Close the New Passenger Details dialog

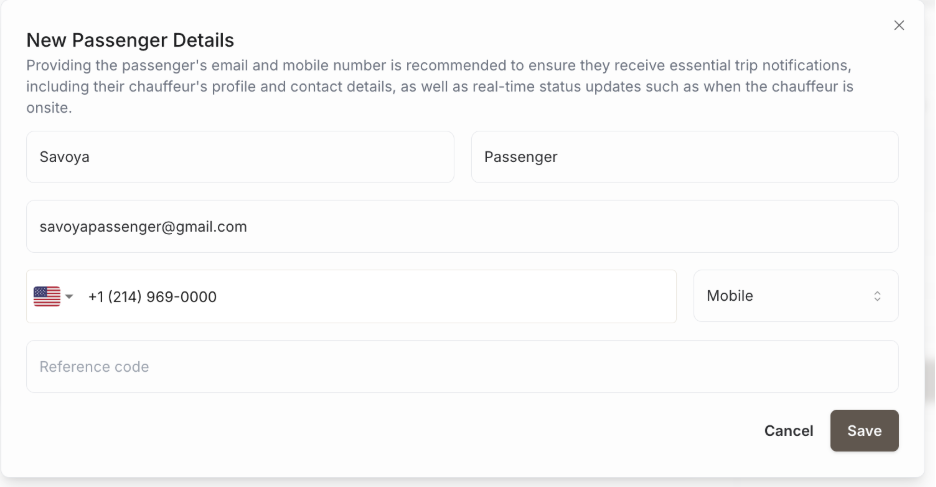pyautogui.click(x=898, y=25)
